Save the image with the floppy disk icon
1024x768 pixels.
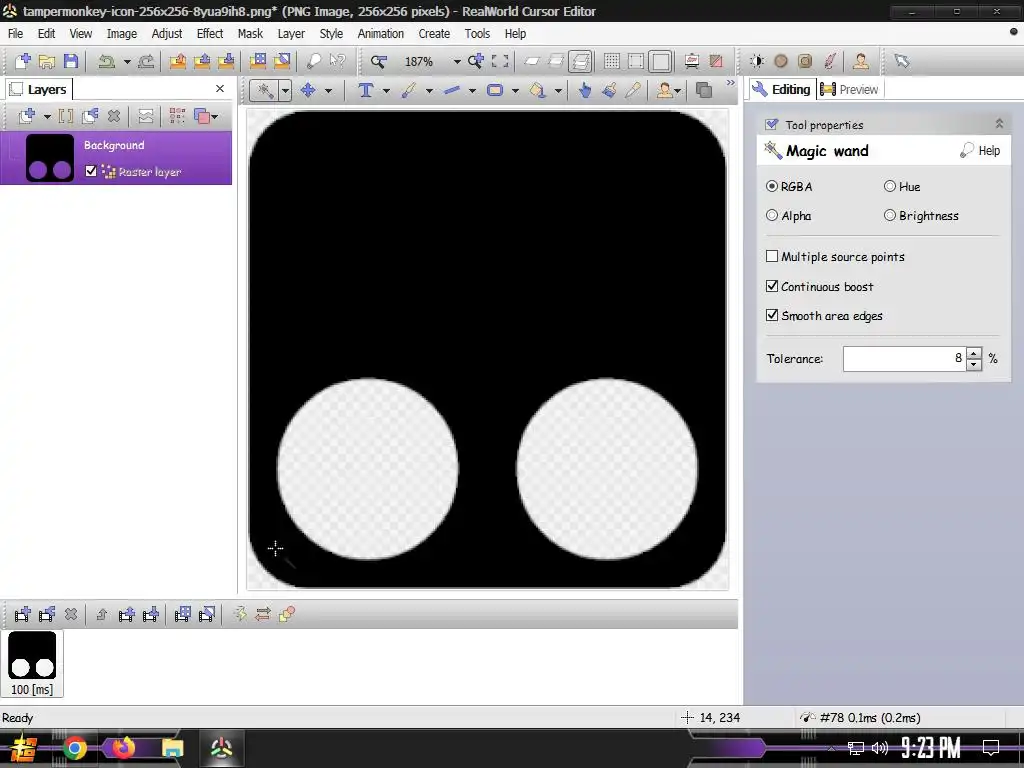click(x=71, y=61)
